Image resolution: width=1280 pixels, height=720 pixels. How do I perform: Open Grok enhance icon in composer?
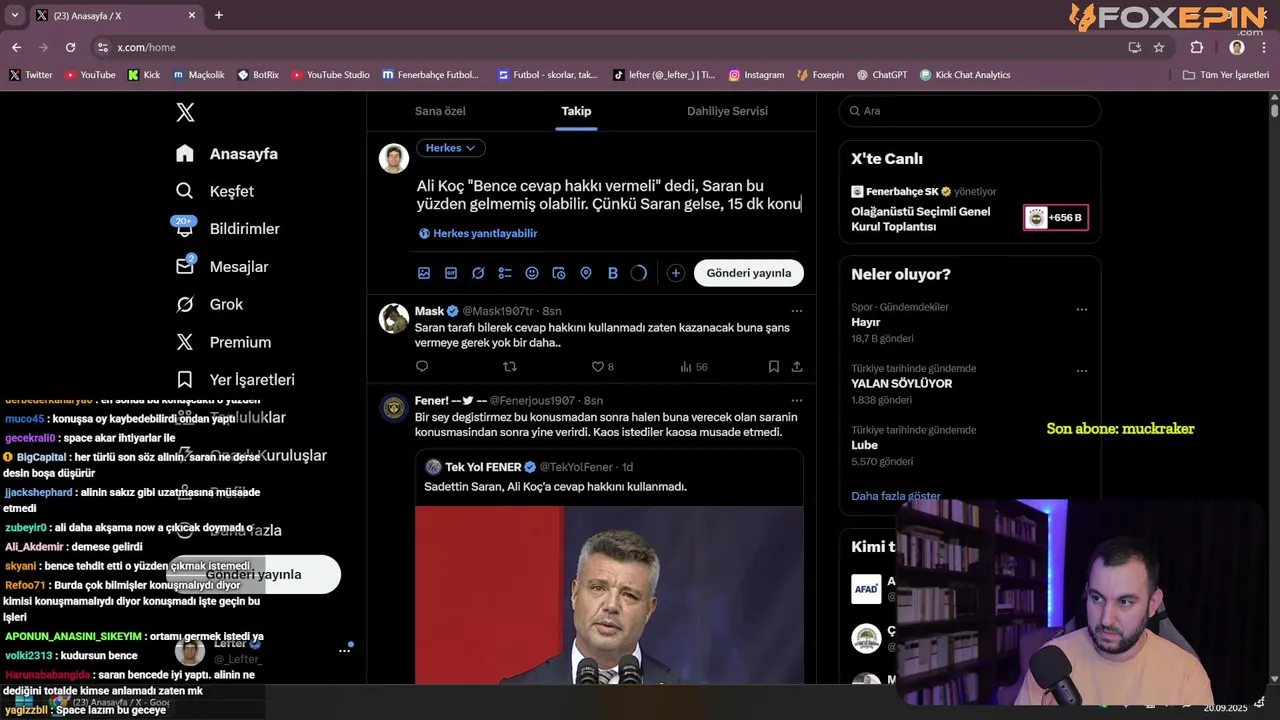[x=478, y=273]
